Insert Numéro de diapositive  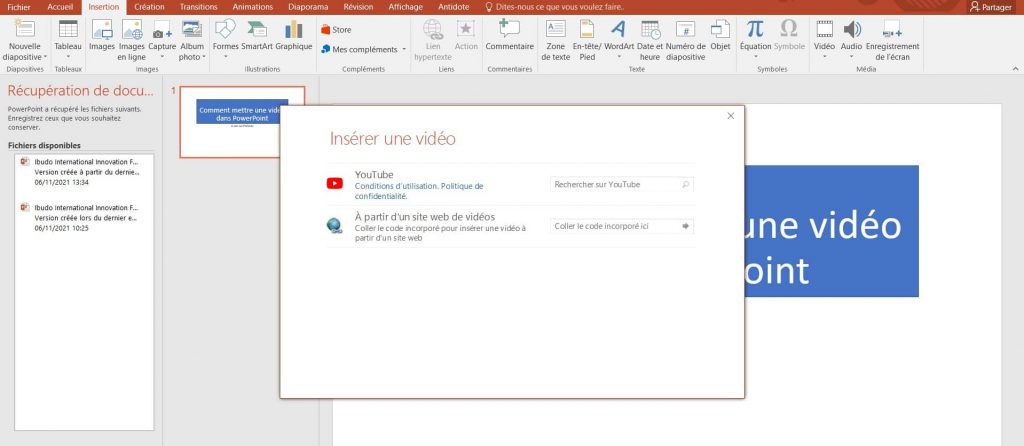685,29
